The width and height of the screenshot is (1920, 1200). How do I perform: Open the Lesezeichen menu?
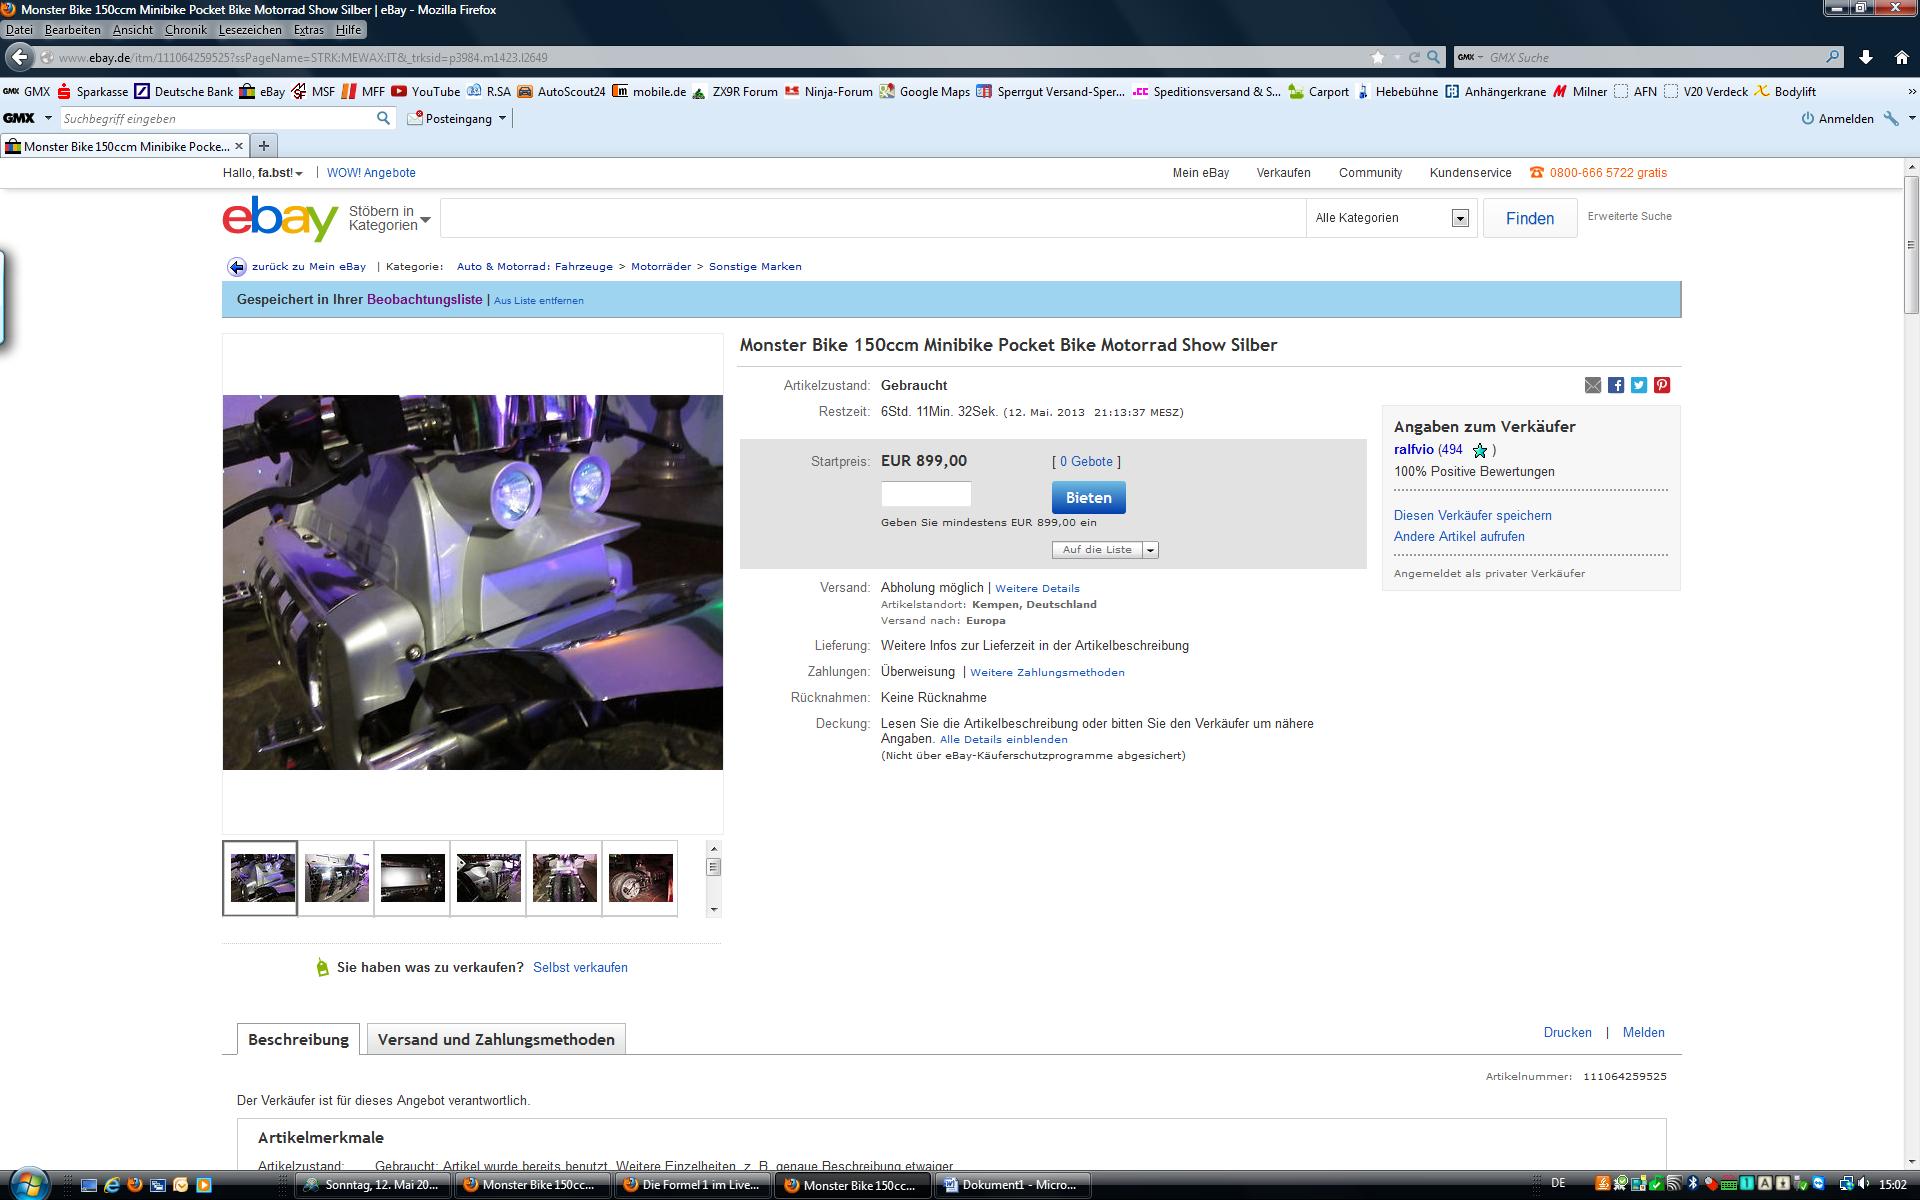tap(250, 30)
